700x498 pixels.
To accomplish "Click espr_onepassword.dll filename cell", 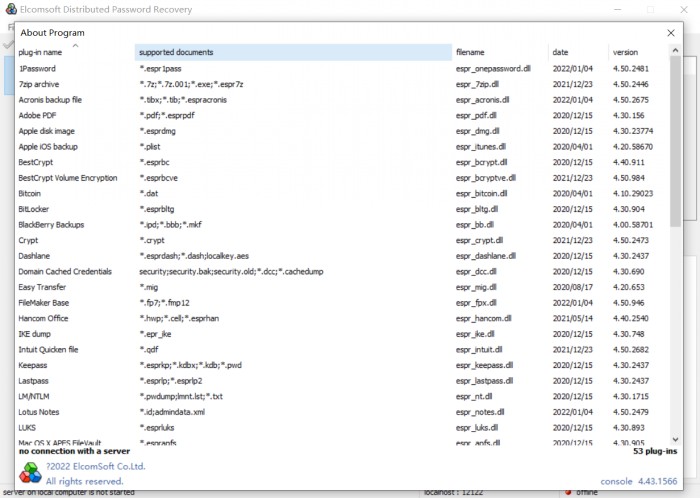I will click(x=493, y=69).
